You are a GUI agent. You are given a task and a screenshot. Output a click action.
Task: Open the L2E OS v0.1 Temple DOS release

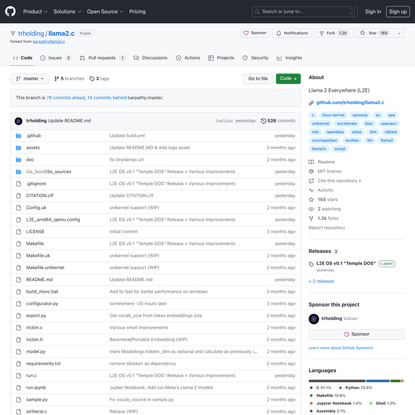coord(346,263)
